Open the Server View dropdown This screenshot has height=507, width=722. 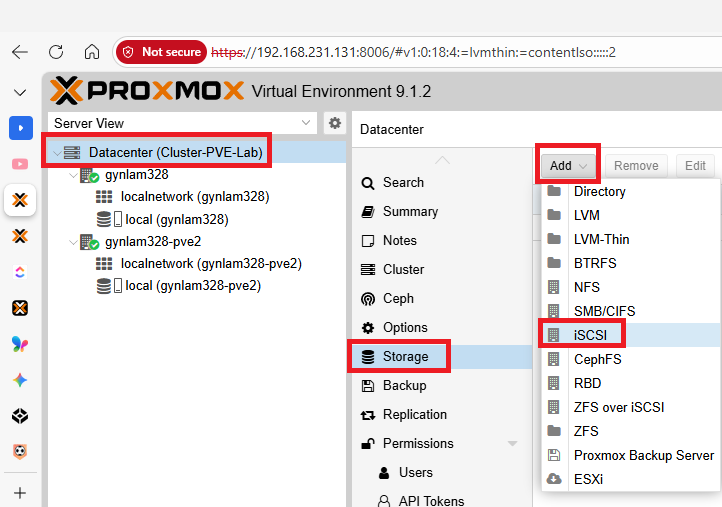(x=182, y=123)
